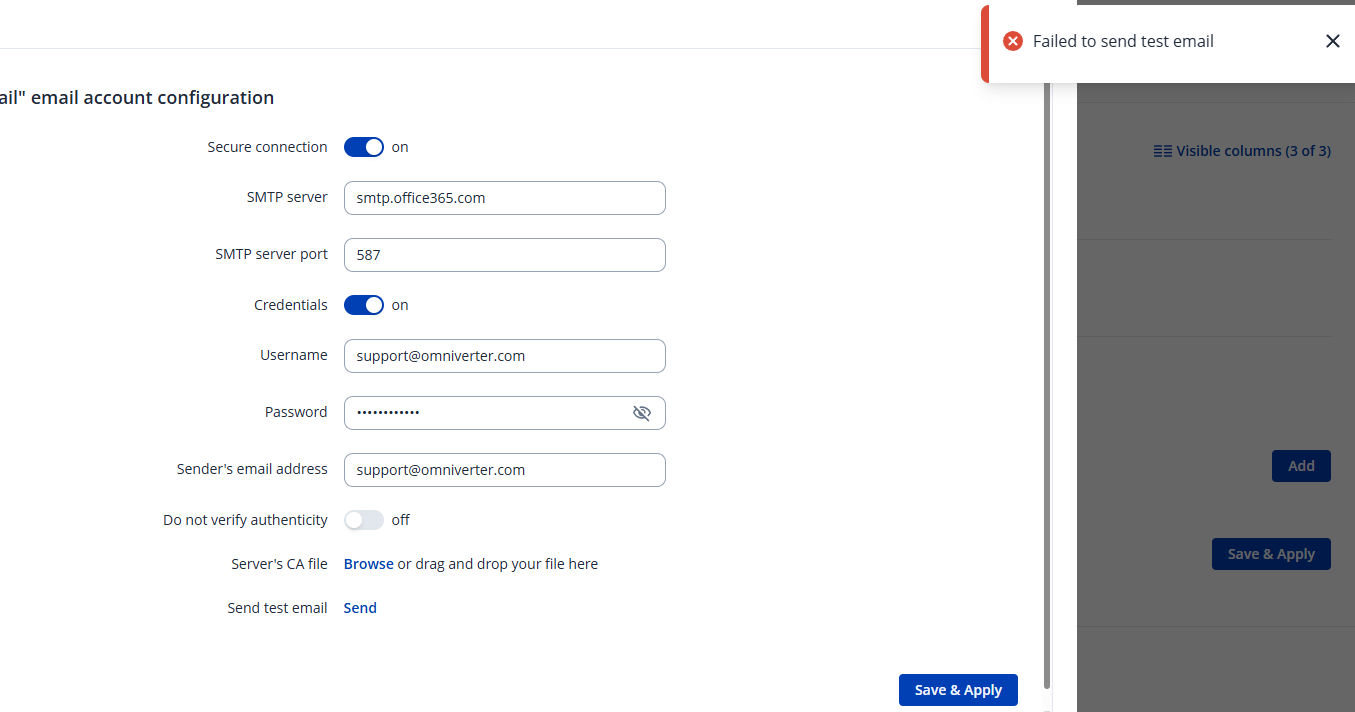Image resolution: width=1355 pixels, height=712 pixels.
Task: Click the red error icon in notification
Action: click(x=1013, y=41)
